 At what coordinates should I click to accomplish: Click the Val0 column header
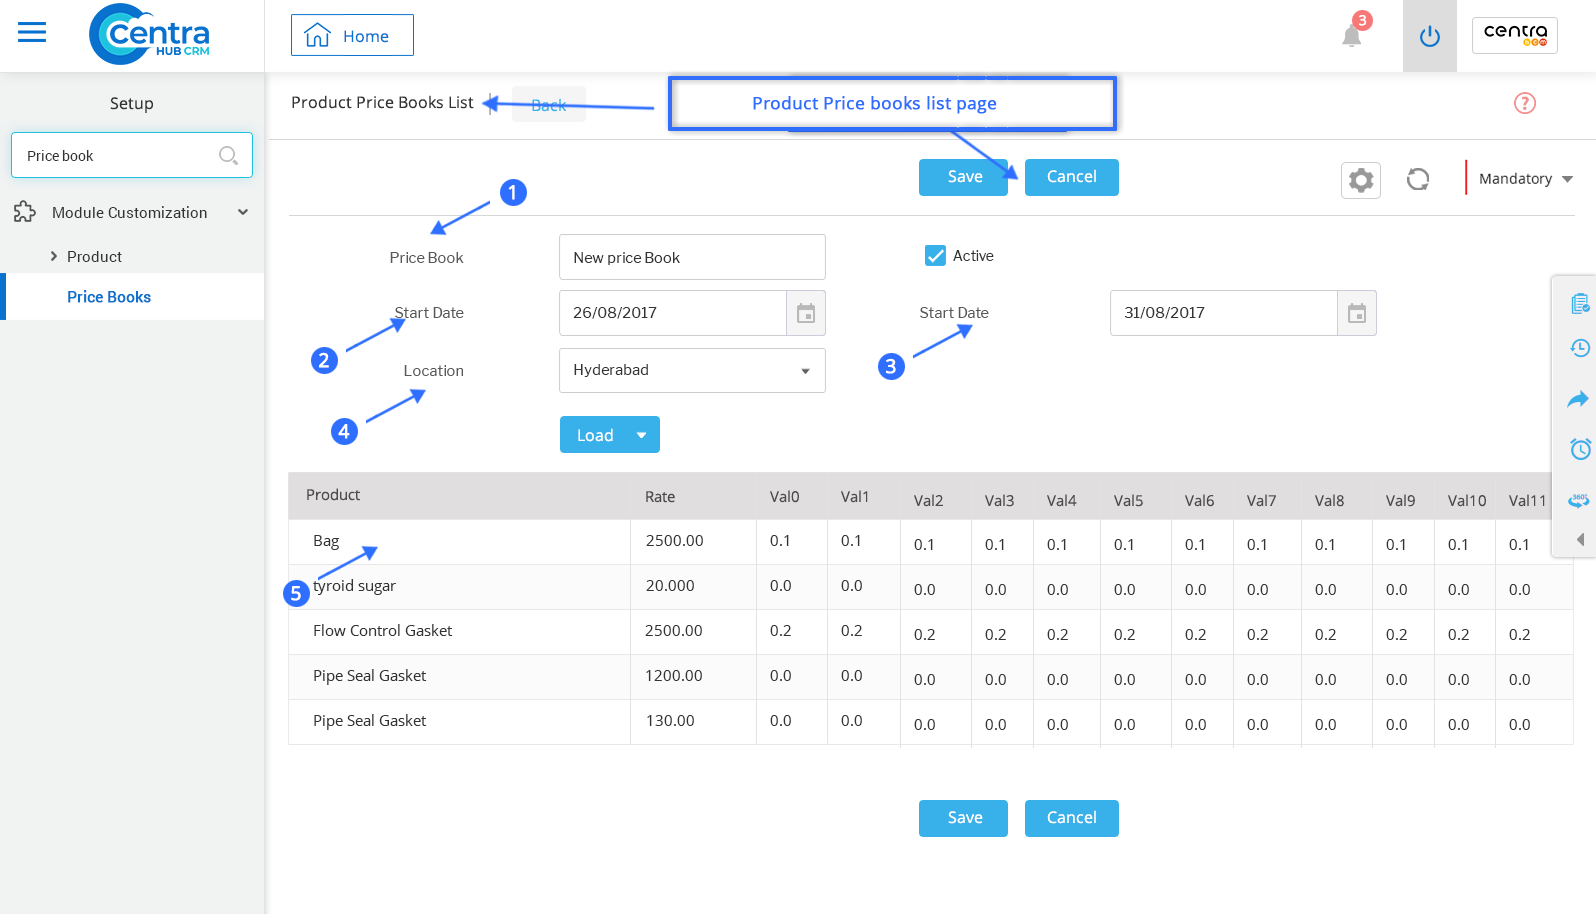point(785,497)
